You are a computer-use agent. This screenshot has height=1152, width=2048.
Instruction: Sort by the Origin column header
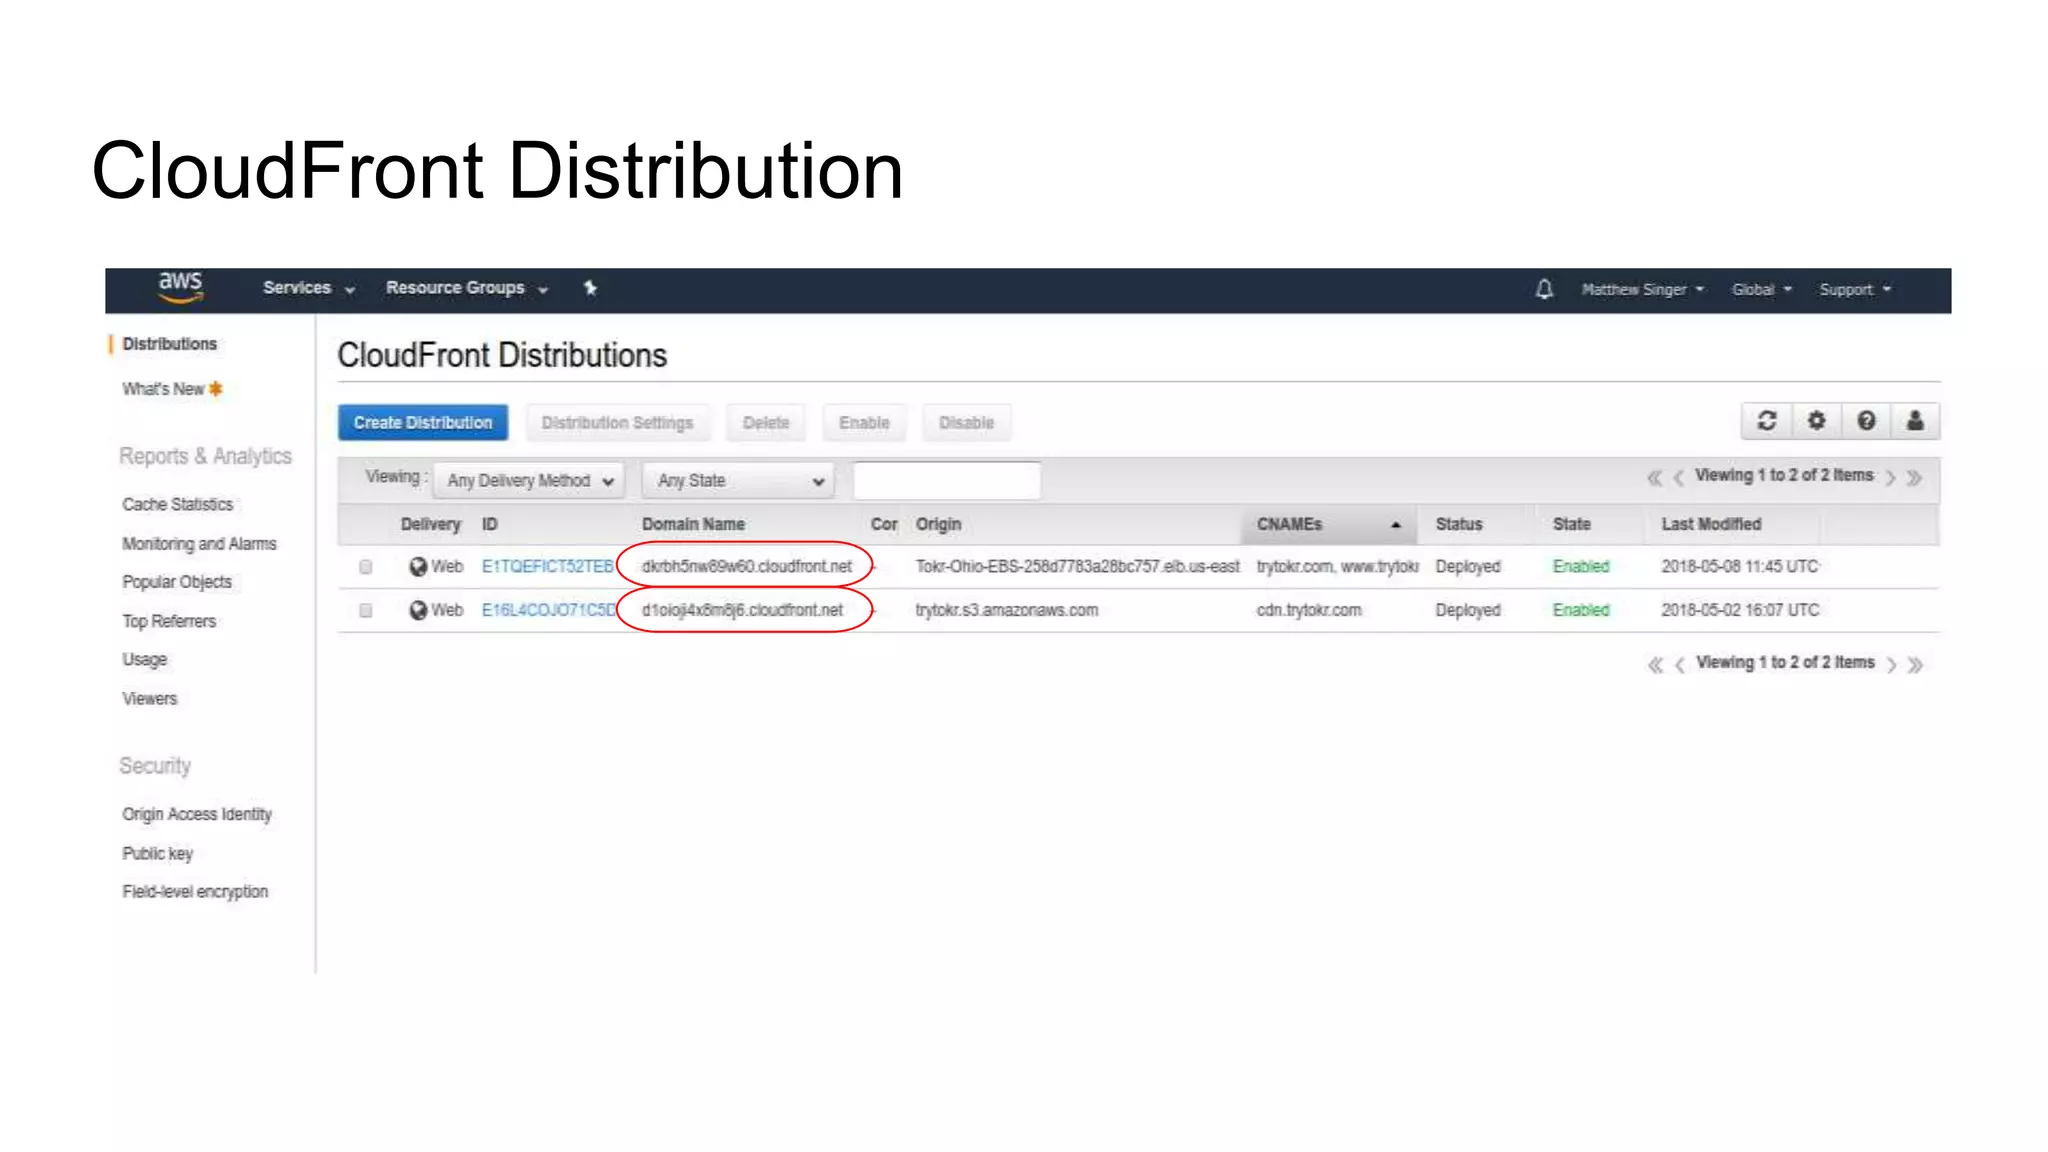938,525
